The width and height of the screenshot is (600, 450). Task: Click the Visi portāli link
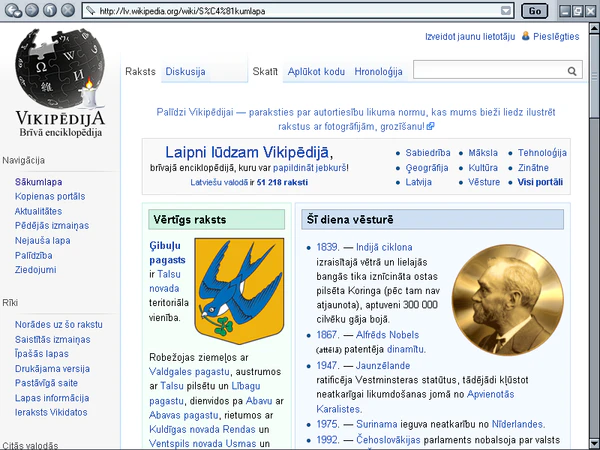click(x=541, y=183)
